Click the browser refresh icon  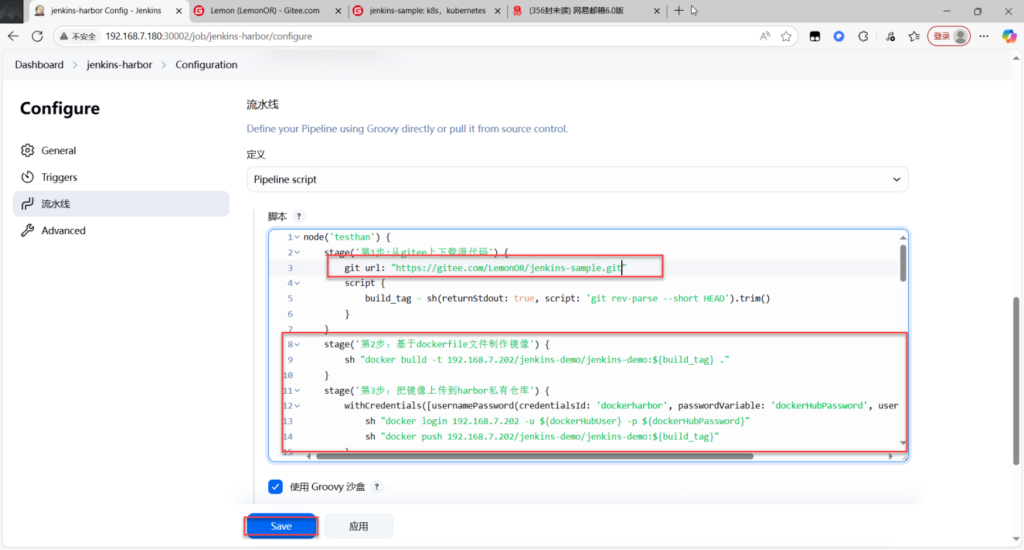[x=38, y=36]
